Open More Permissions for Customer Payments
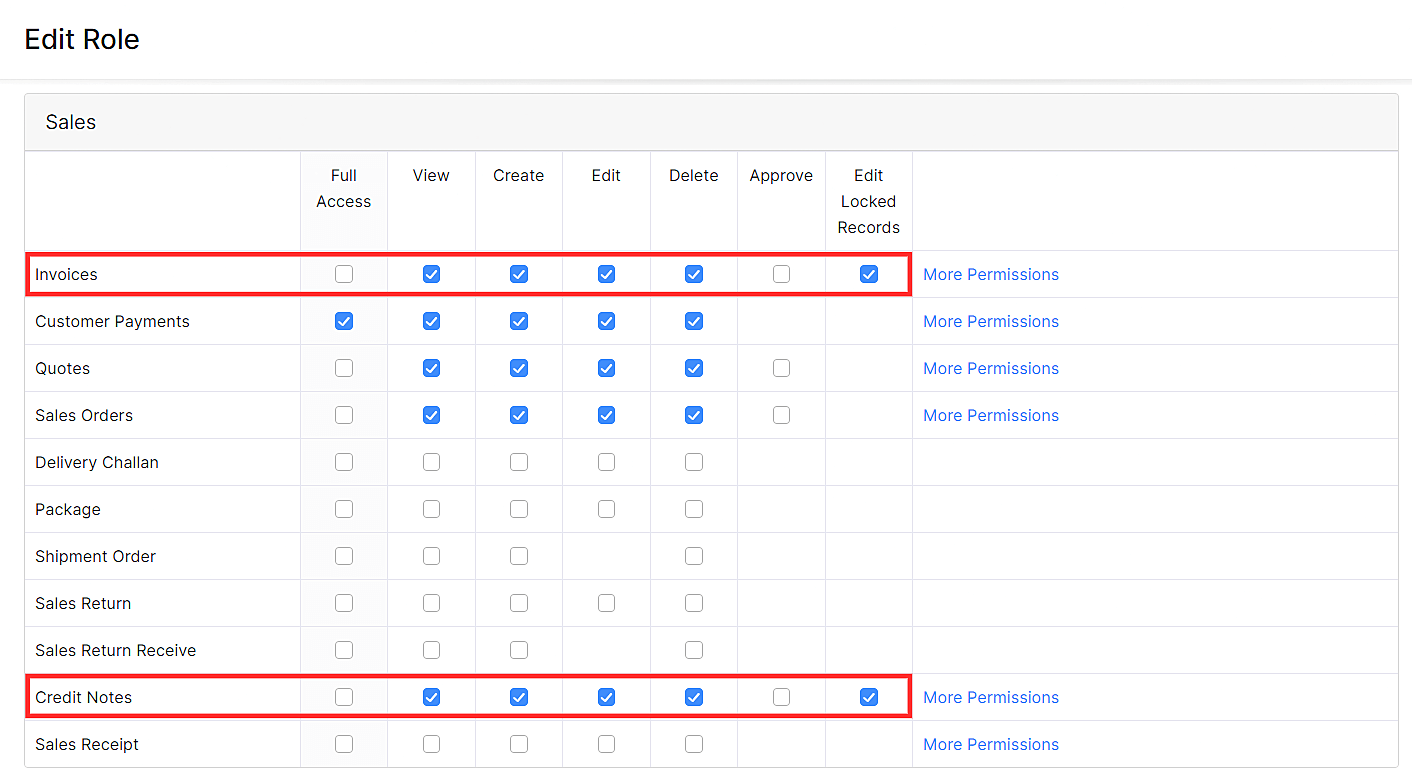The image size is (1412, 778). coord(990,321)
